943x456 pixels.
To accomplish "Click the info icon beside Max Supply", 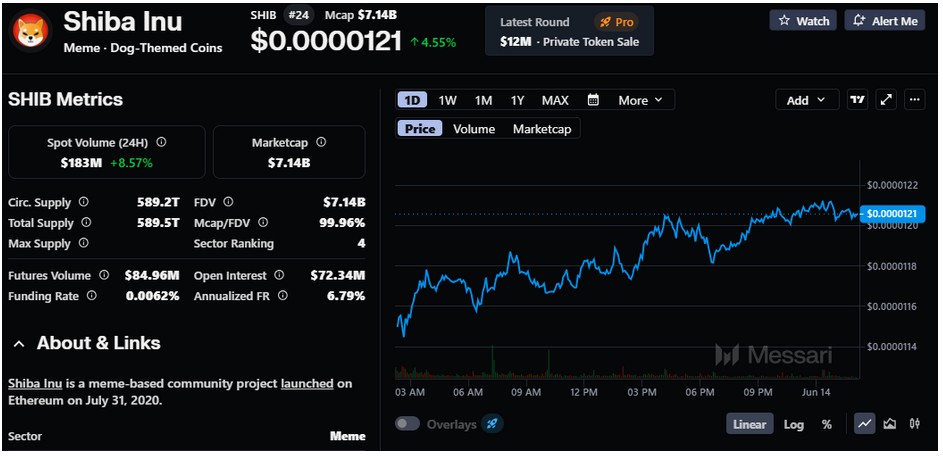I will tap(83, 243).
